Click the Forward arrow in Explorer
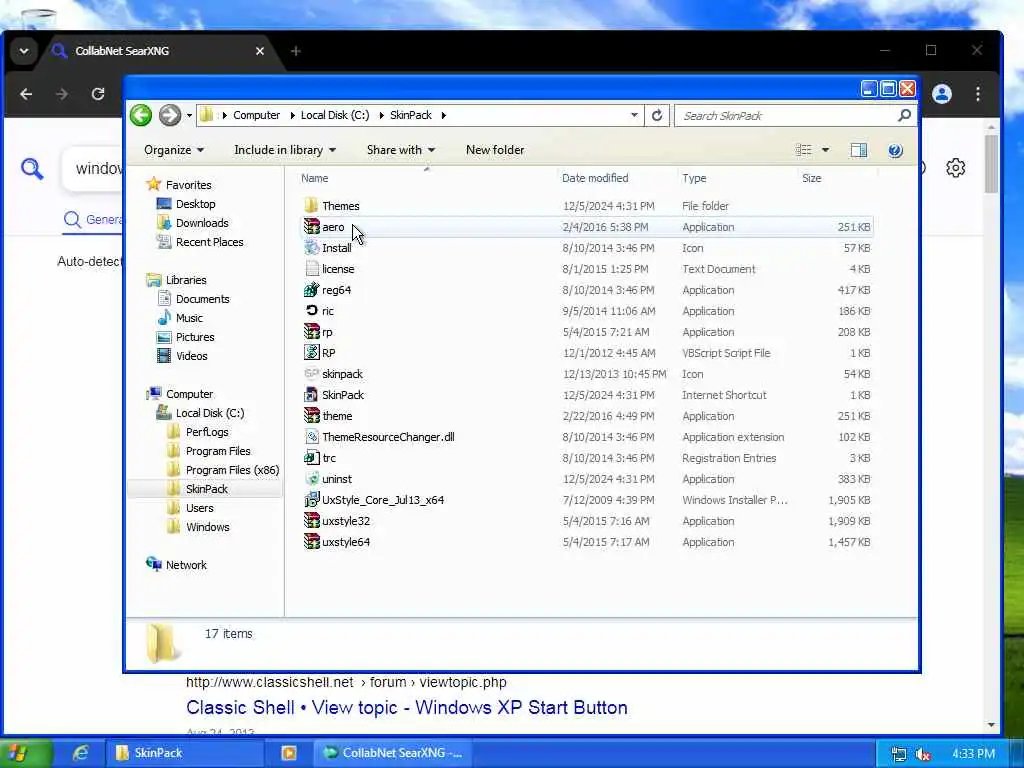The height and width of the screenshot is (768, 1024). (x=170, y=115)
